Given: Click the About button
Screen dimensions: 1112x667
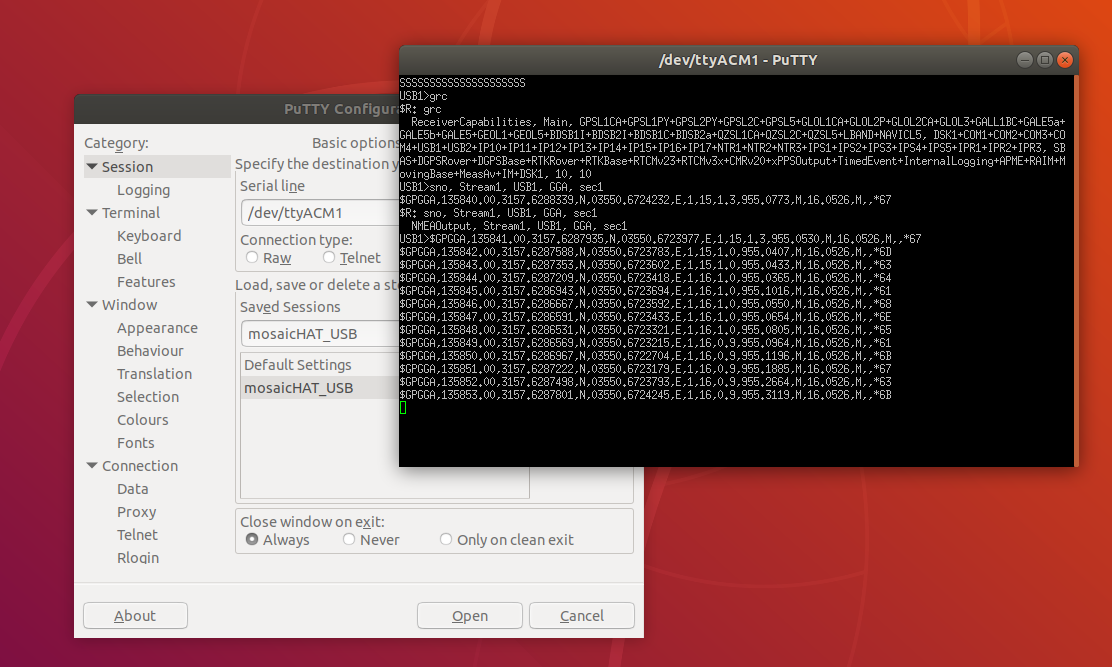Looking at the screenshot, I should [135, 616].
